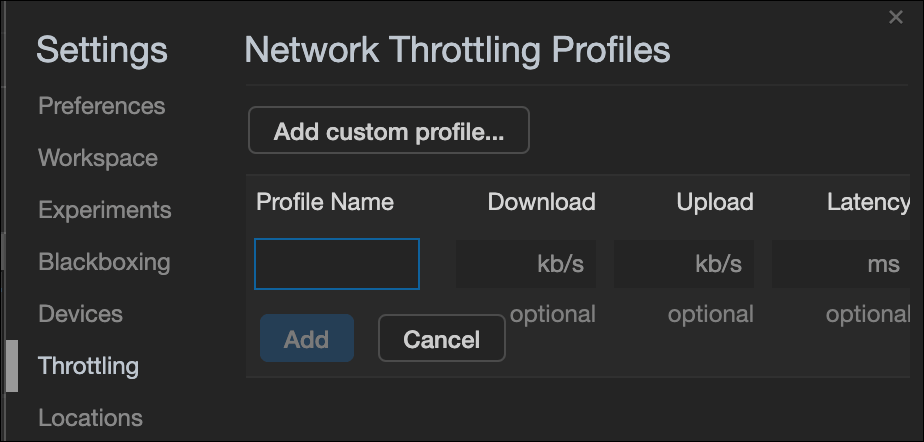This screenshot has height=442, width=924.
Task: Click the Add button to save profile
Action: pos(306,338)
